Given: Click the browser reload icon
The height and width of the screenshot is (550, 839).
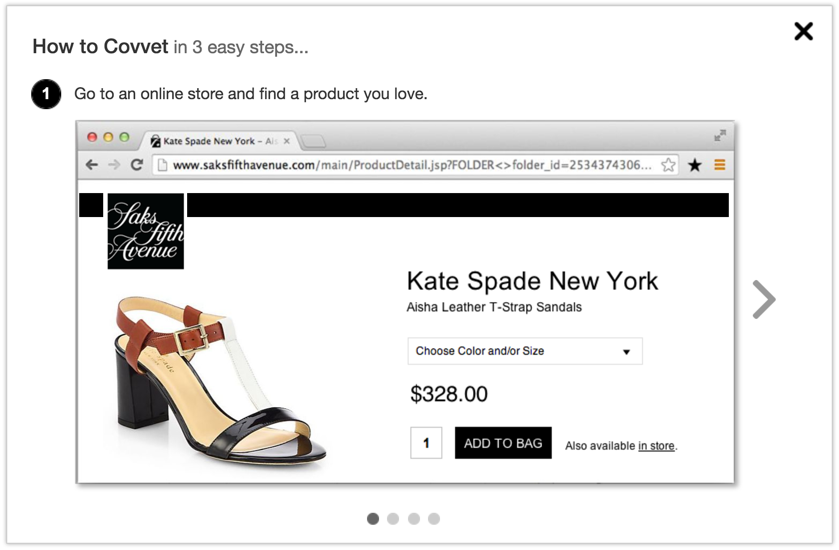Looking at the screenshot, I should [137, 165].
